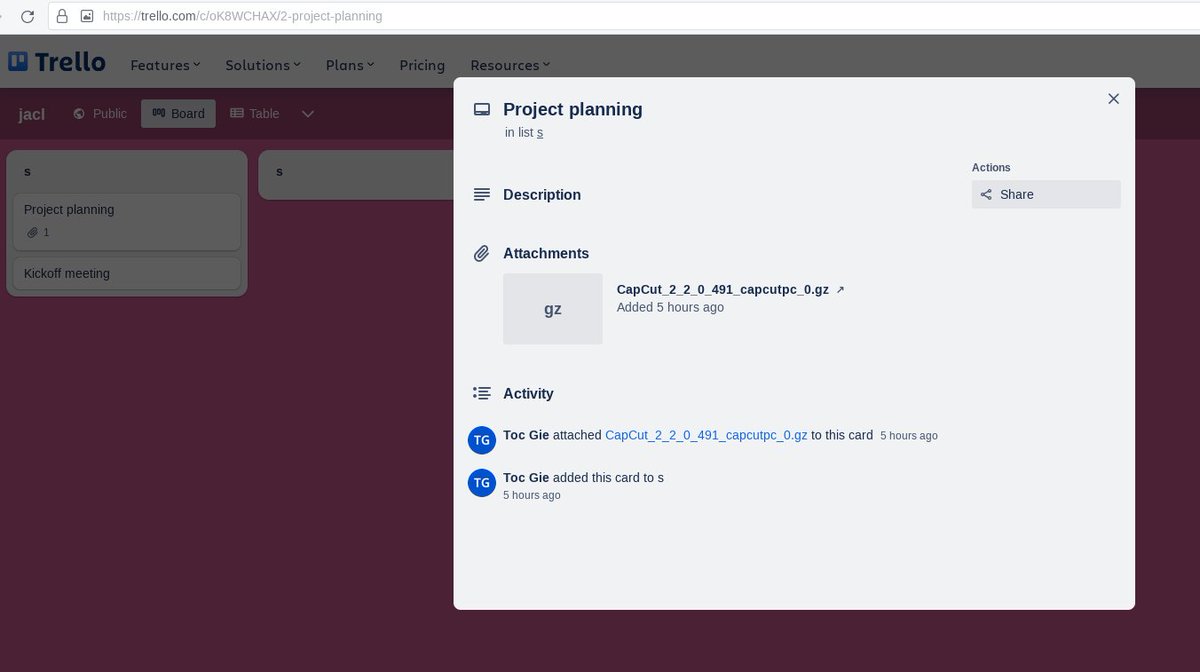Image resolution: width=1200 pixels, height=672 pixels.
Task: Click the external-link arrow beside the attachment name
Action: pyautogui.click(x=840, y=290)
